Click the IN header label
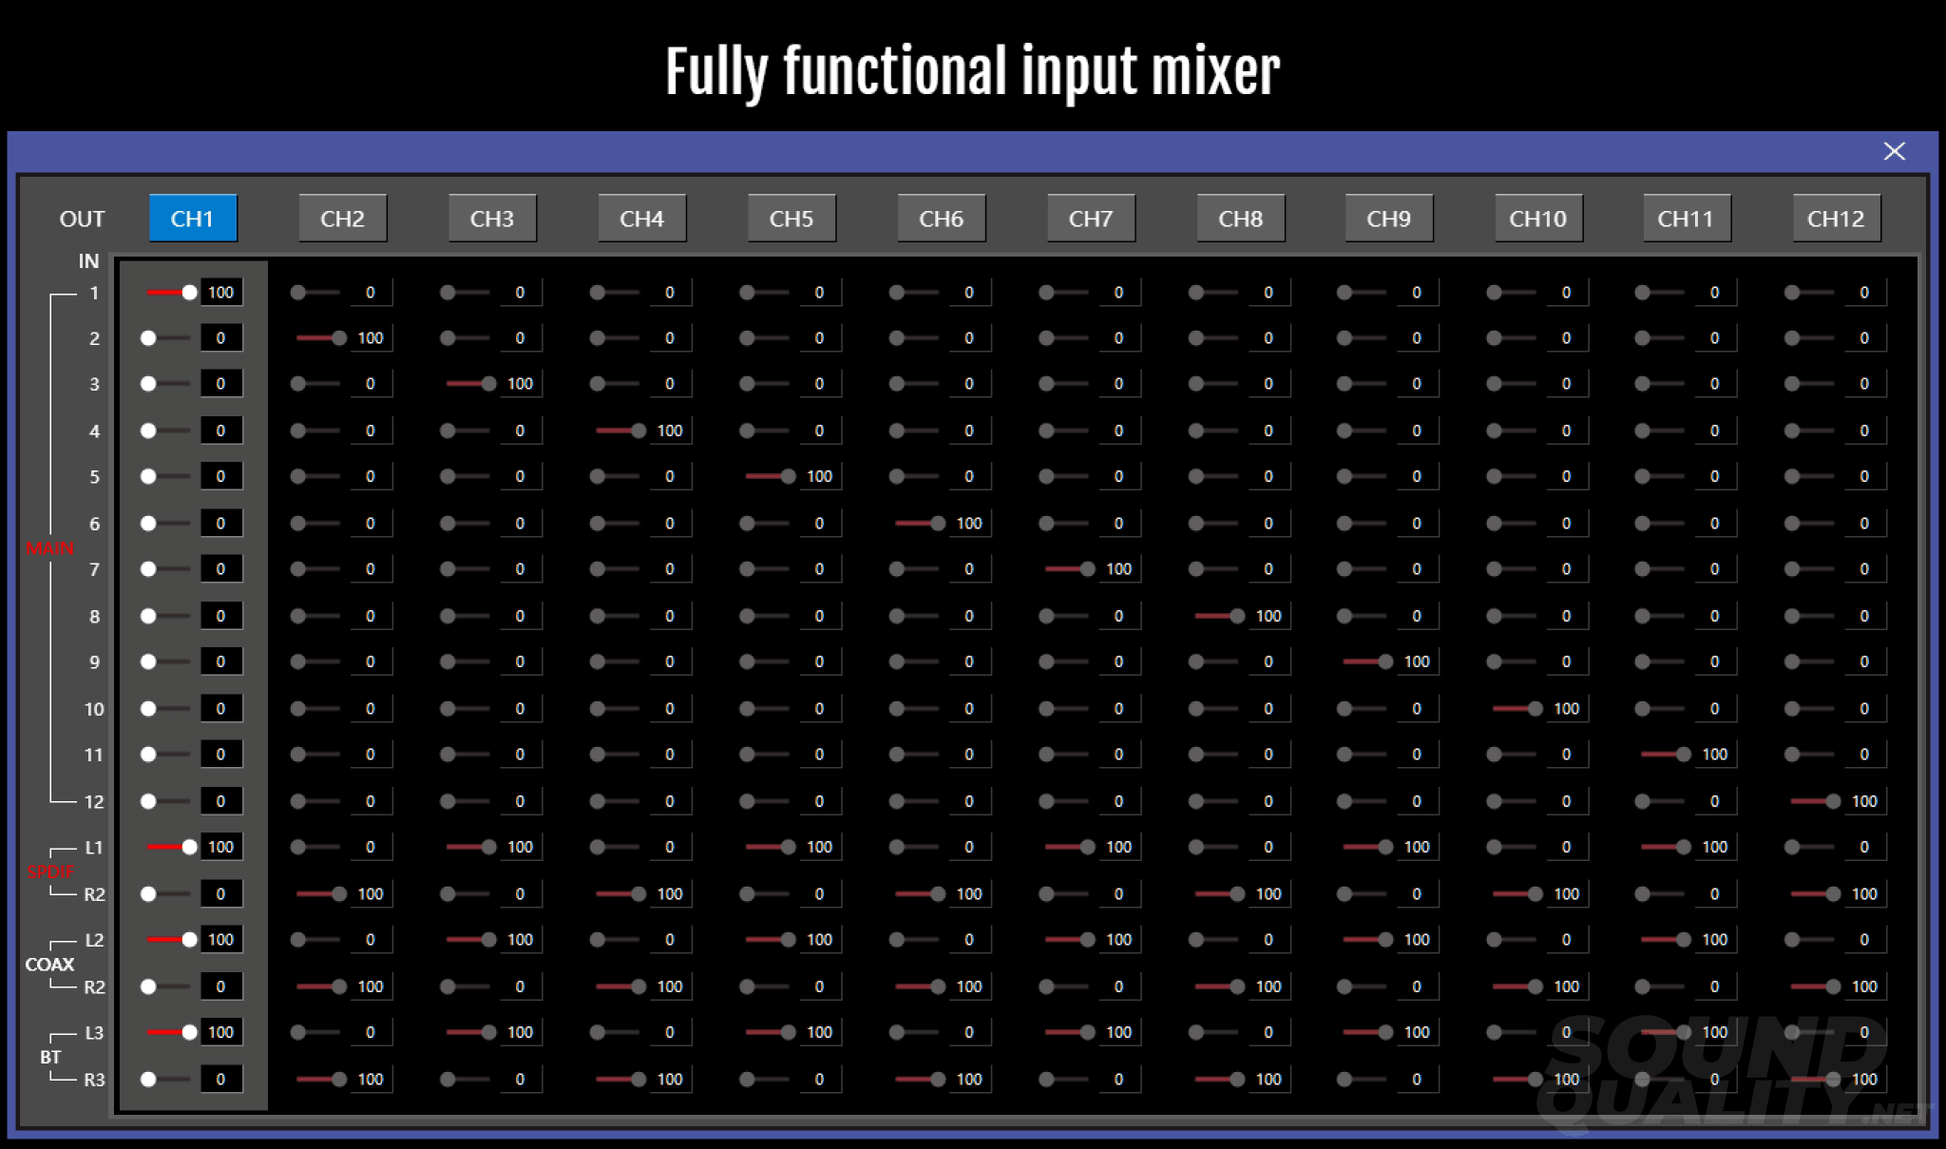 [x=89, y=261]
